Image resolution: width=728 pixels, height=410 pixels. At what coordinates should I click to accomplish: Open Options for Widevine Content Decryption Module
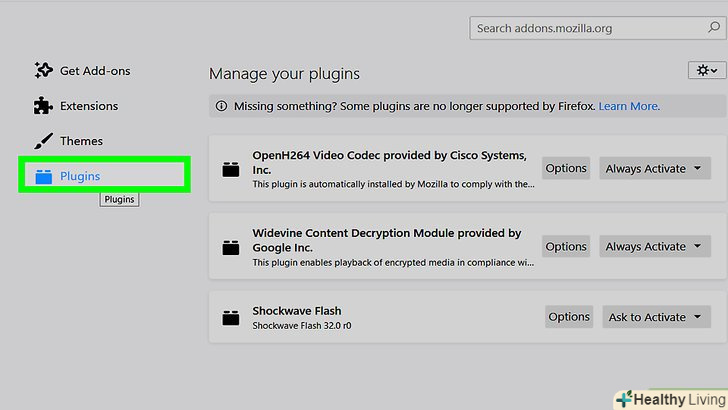[566, 247]
